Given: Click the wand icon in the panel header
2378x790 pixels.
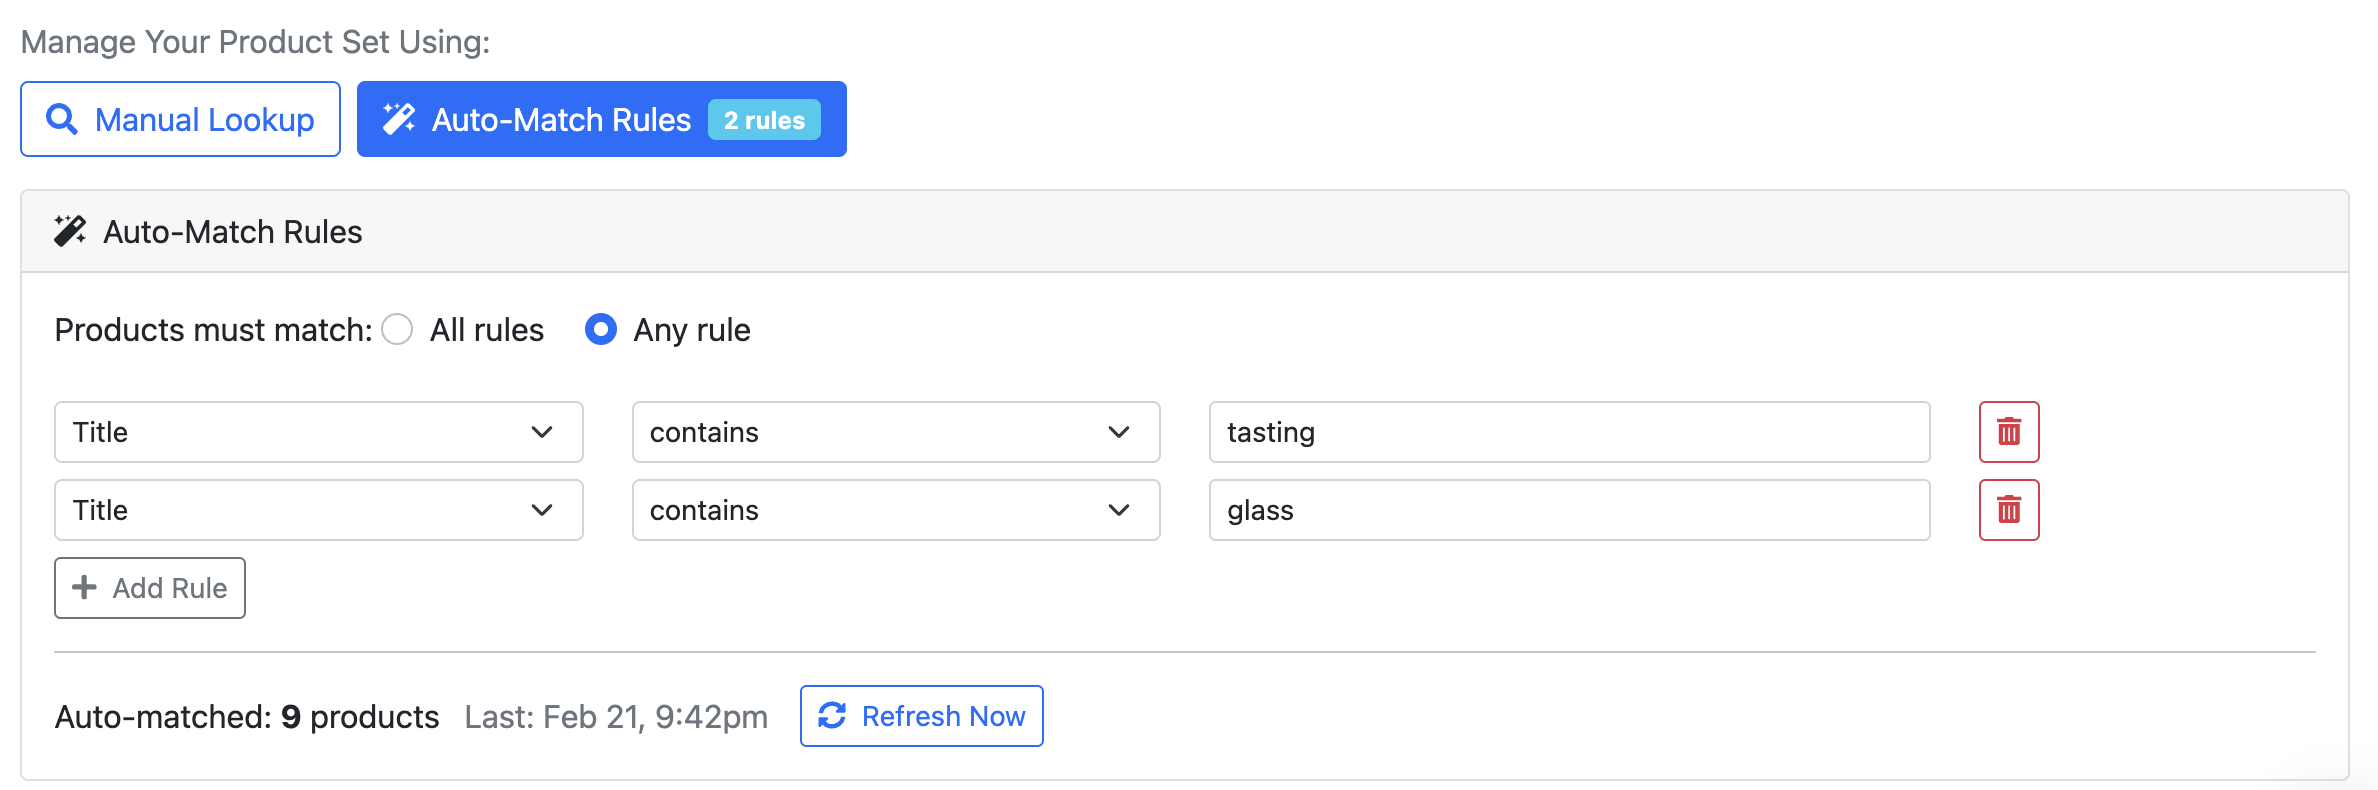Looking at the screenshot, I should pyautogui.click(x=70, y=232).
